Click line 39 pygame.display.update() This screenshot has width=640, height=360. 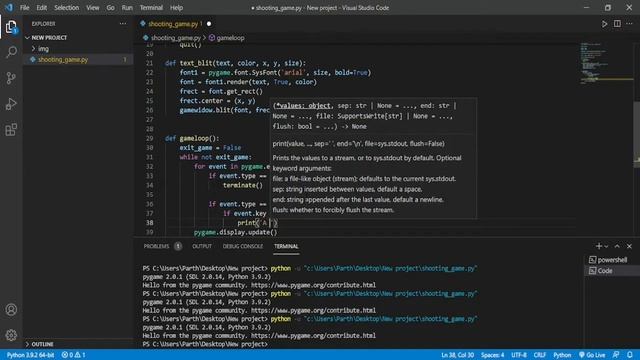point(236,232)
